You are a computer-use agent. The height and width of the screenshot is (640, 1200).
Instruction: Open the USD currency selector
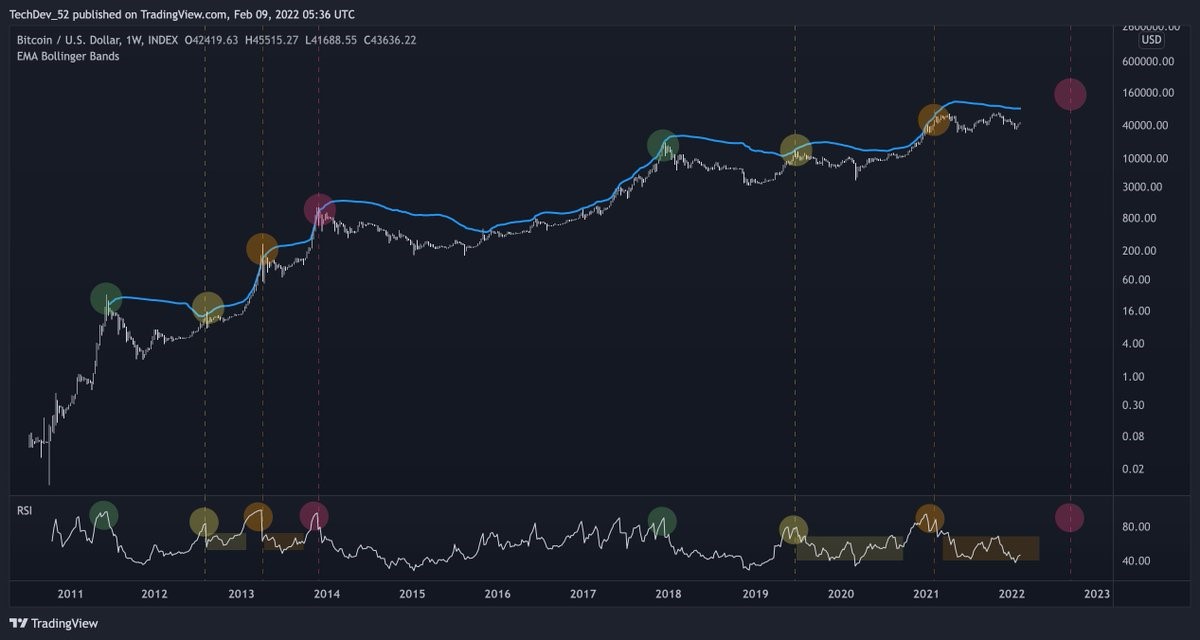tap(1152, 40)
